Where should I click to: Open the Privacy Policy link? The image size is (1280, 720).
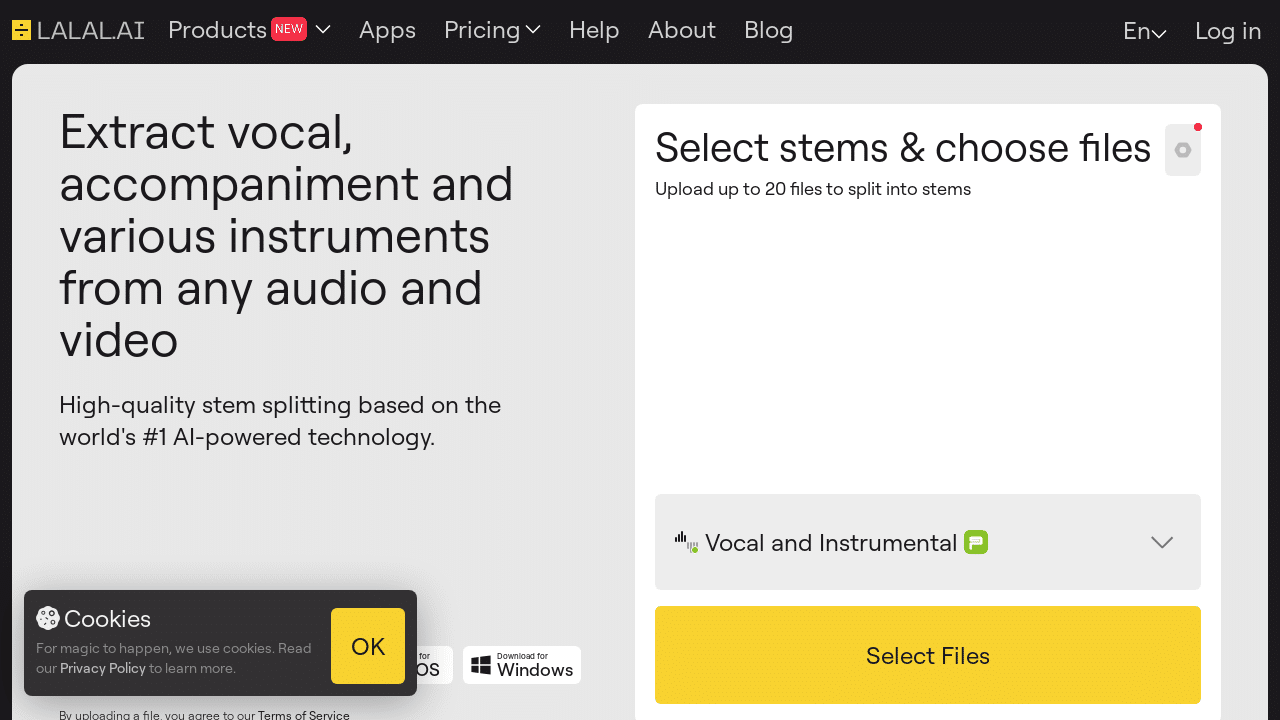coord(103,668)
